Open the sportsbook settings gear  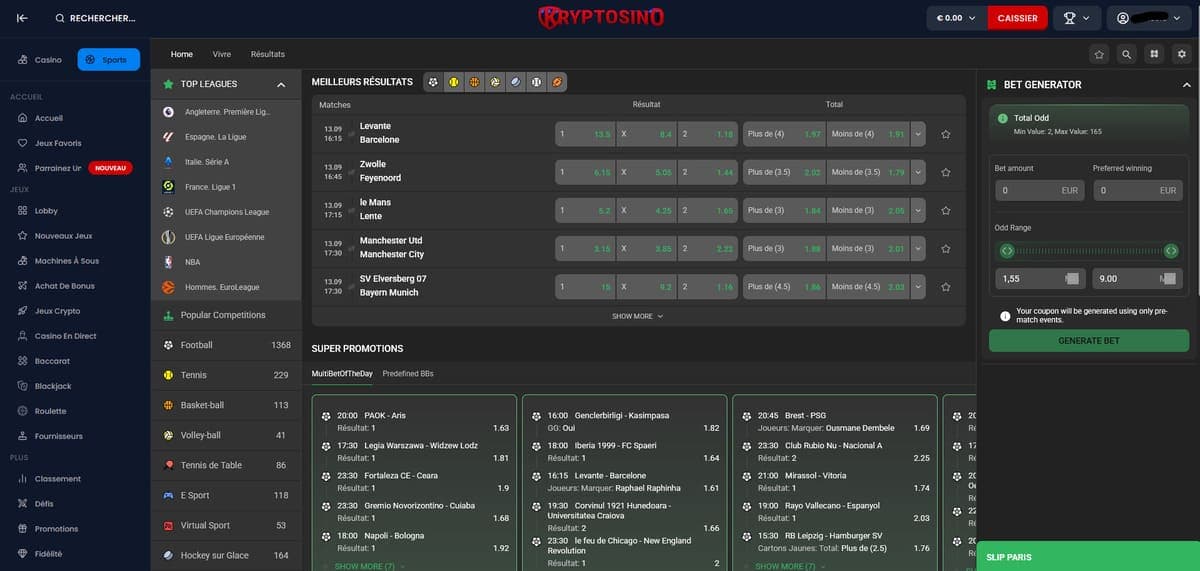1181,54
